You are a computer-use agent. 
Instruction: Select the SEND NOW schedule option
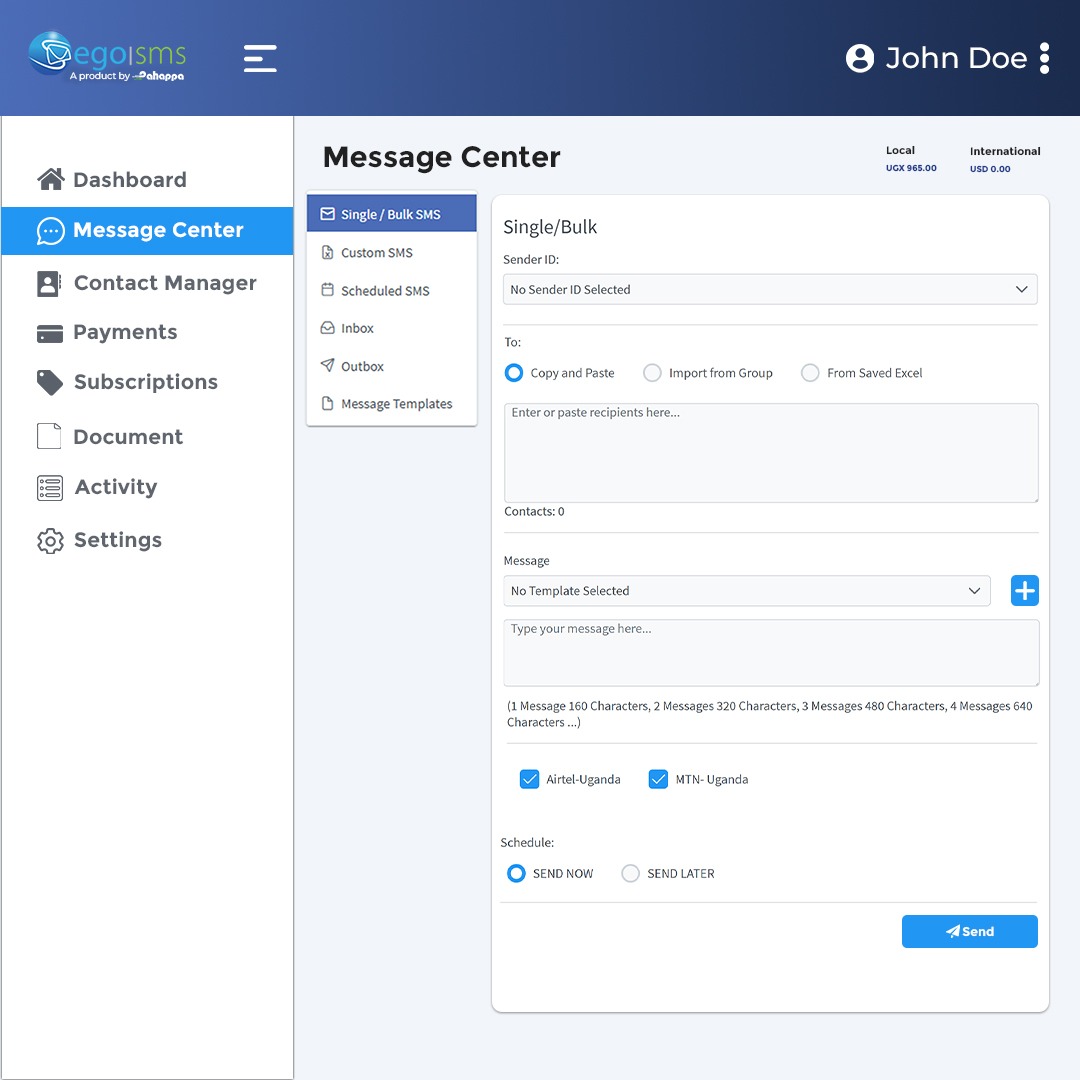[516, 873]
